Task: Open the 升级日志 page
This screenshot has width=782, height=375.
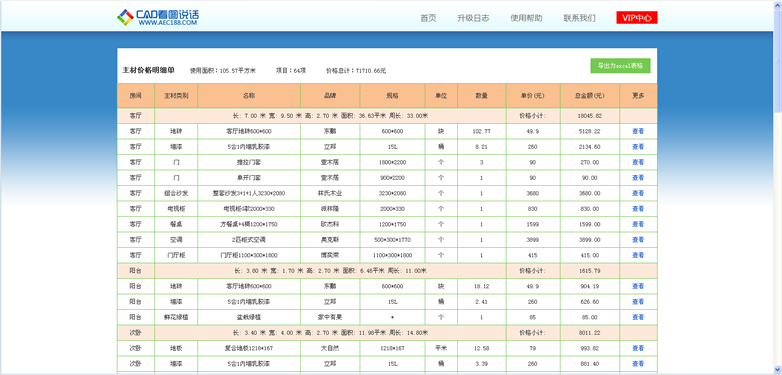Action: 473,18
